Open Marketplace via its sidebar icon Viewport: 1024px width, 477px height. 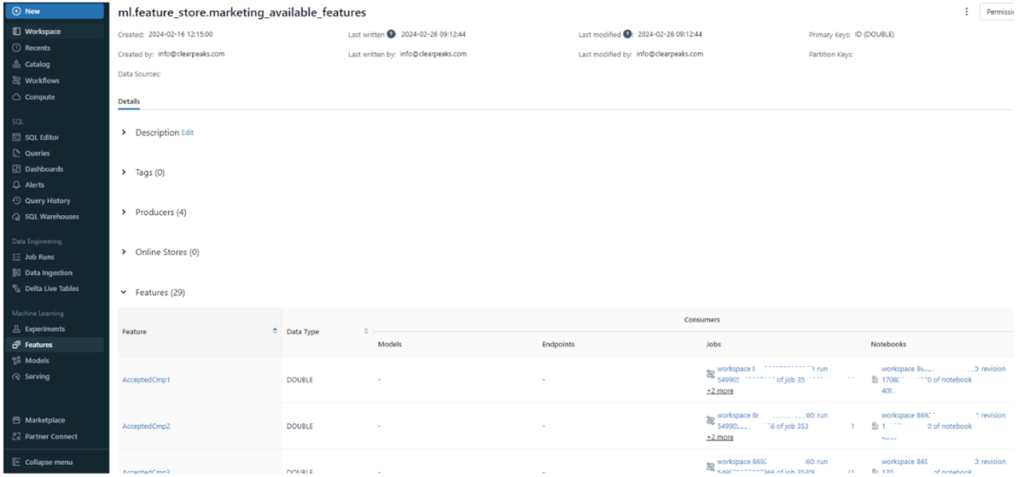[x=16, y=420]
